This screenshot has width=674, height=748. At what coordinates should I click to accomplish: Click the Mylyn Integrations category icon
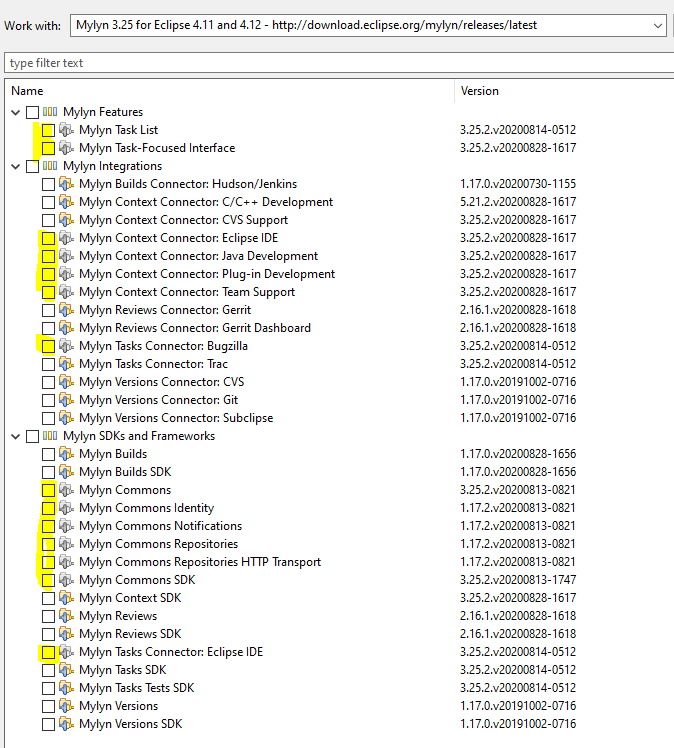click(x=50, y=166)
